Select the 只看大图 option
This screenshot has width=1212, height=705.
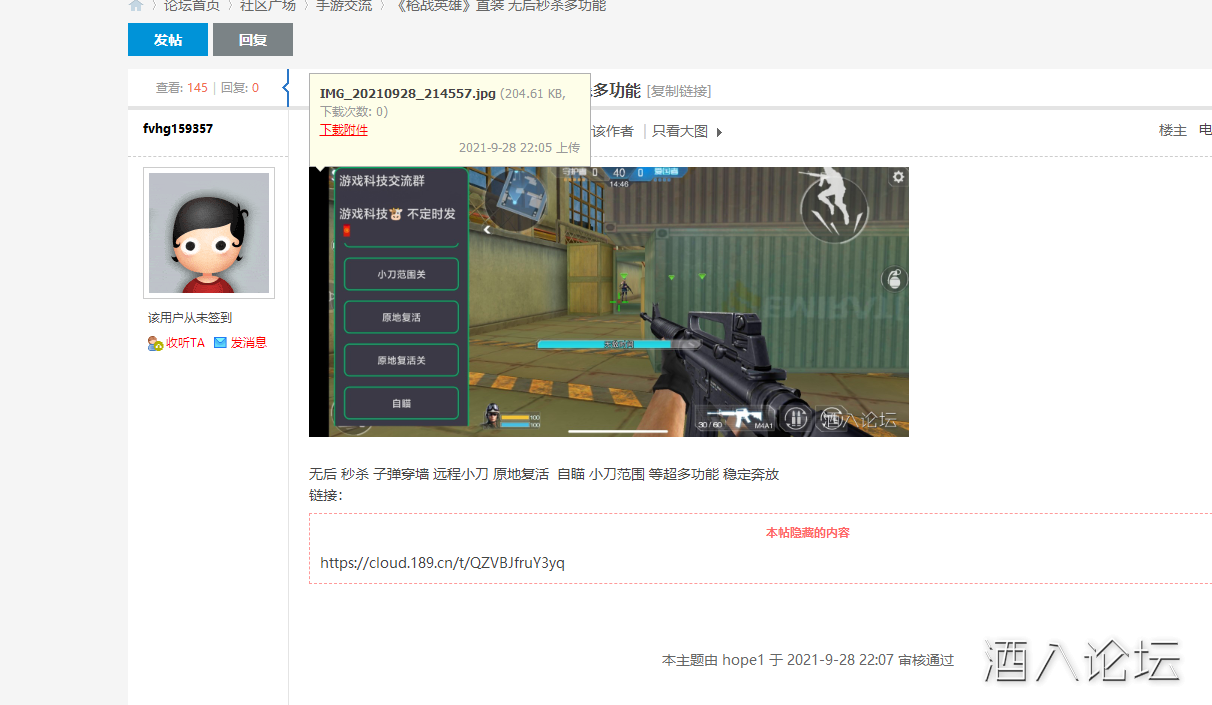pos(680,131)
